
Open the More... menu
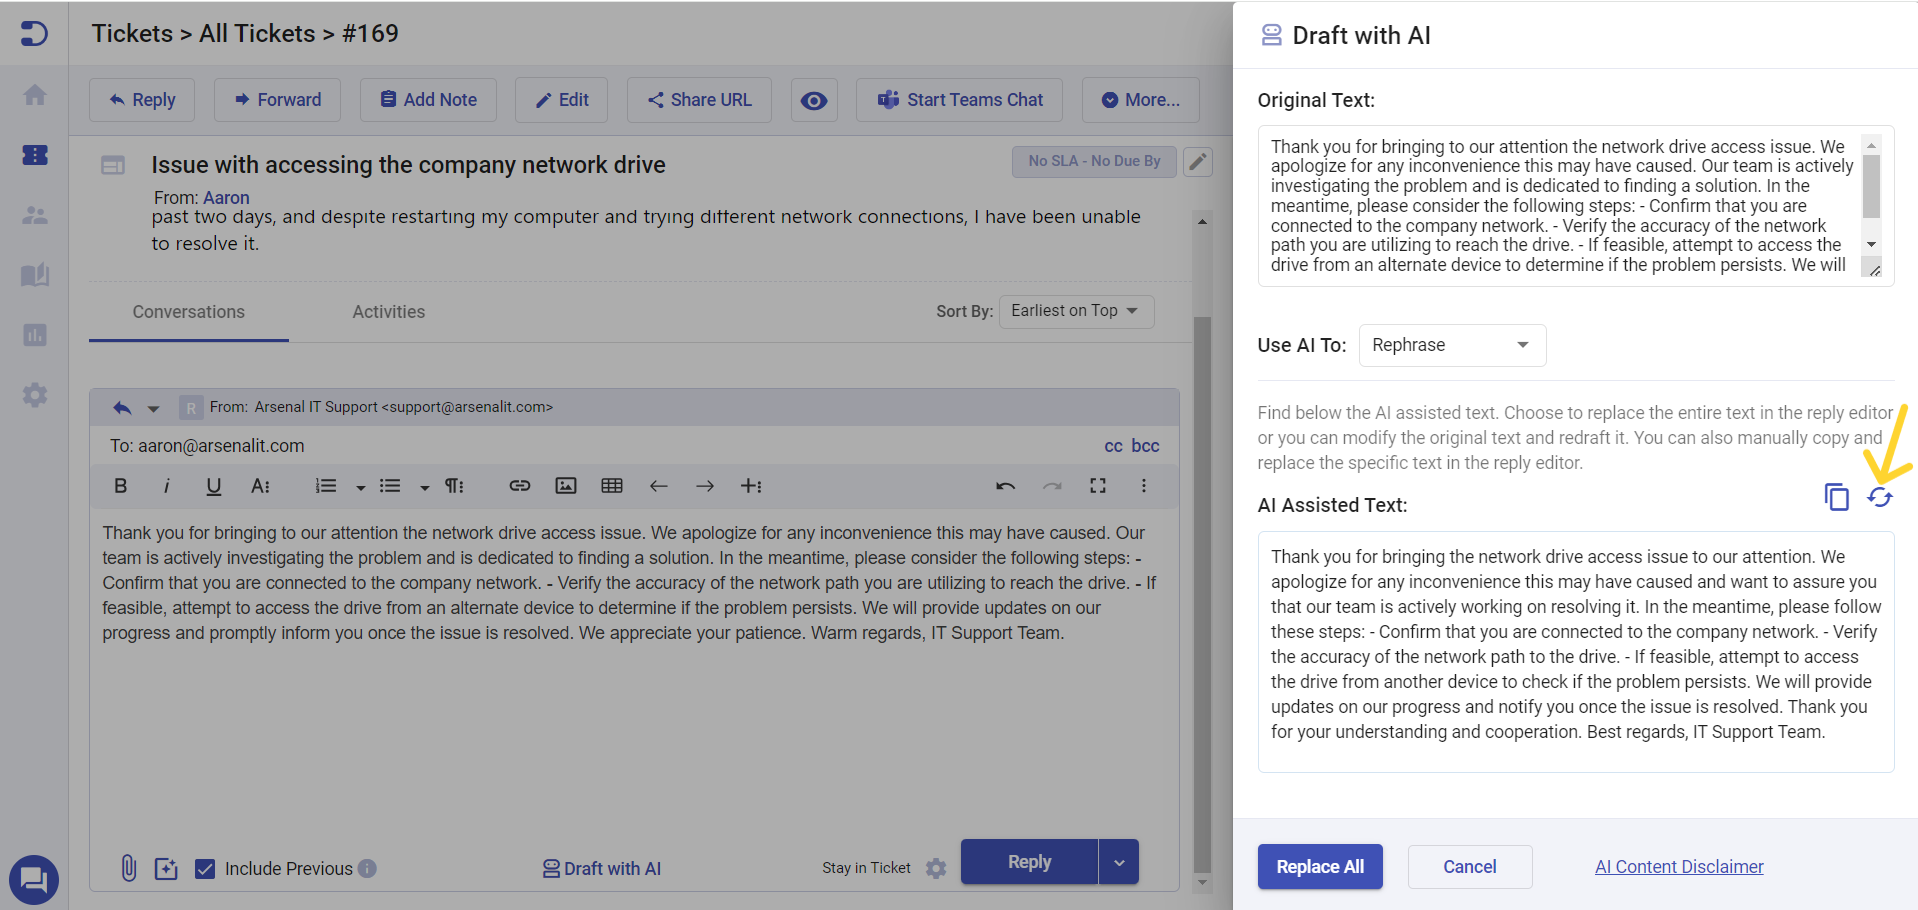pyautogui.click(x=1140, y=100)
